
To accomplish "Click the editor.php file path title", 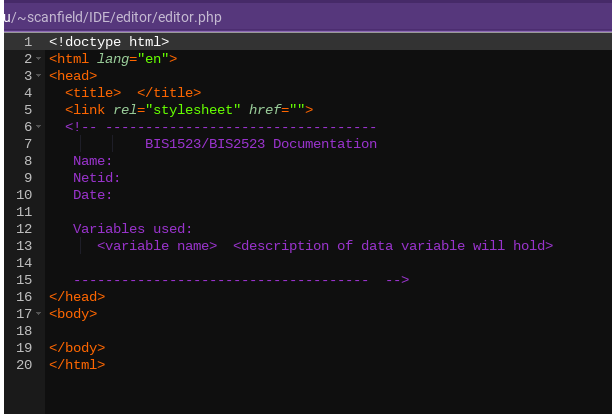I will point(113,17).
